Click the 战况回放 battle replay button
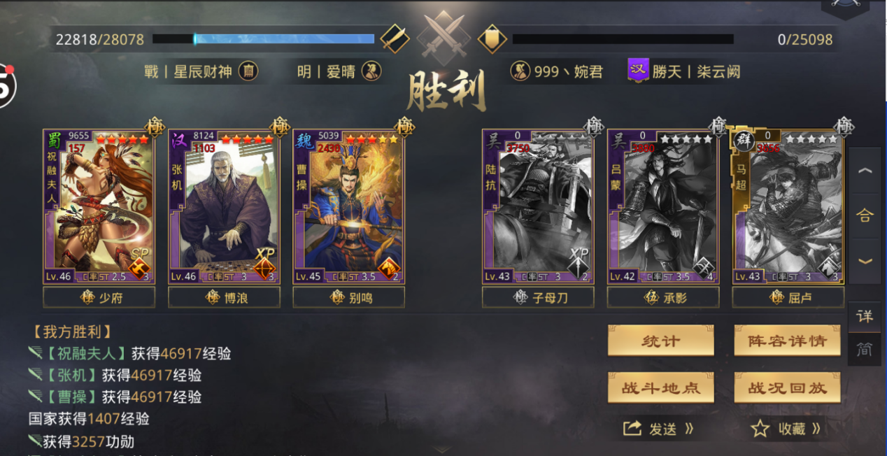Screen dimensions: 887x456 pos(787,388)
